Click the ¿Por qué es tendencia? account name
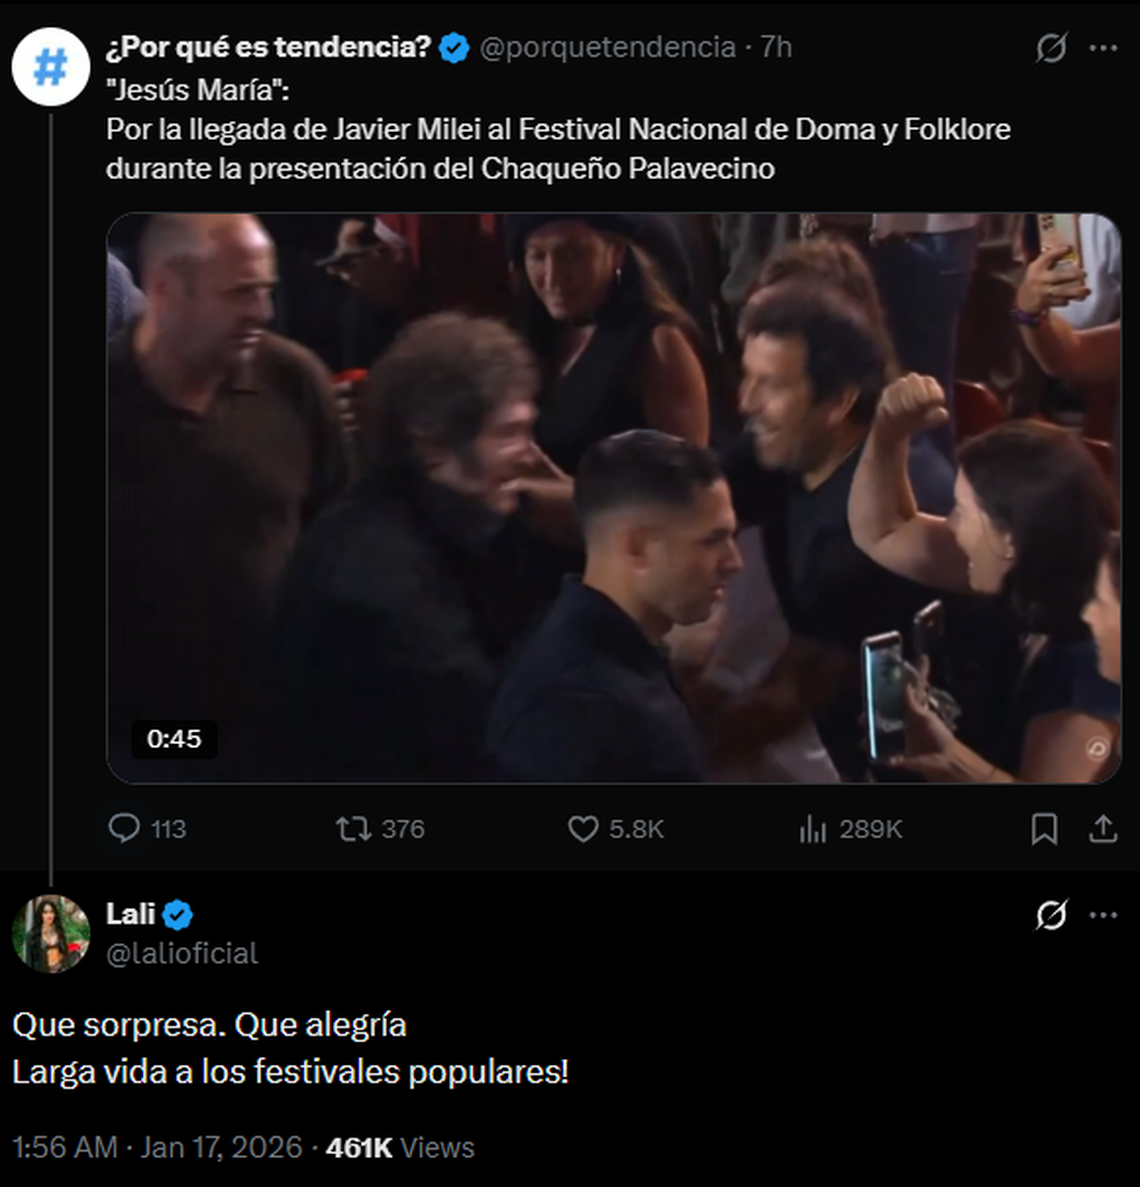 tap(268, 47)
